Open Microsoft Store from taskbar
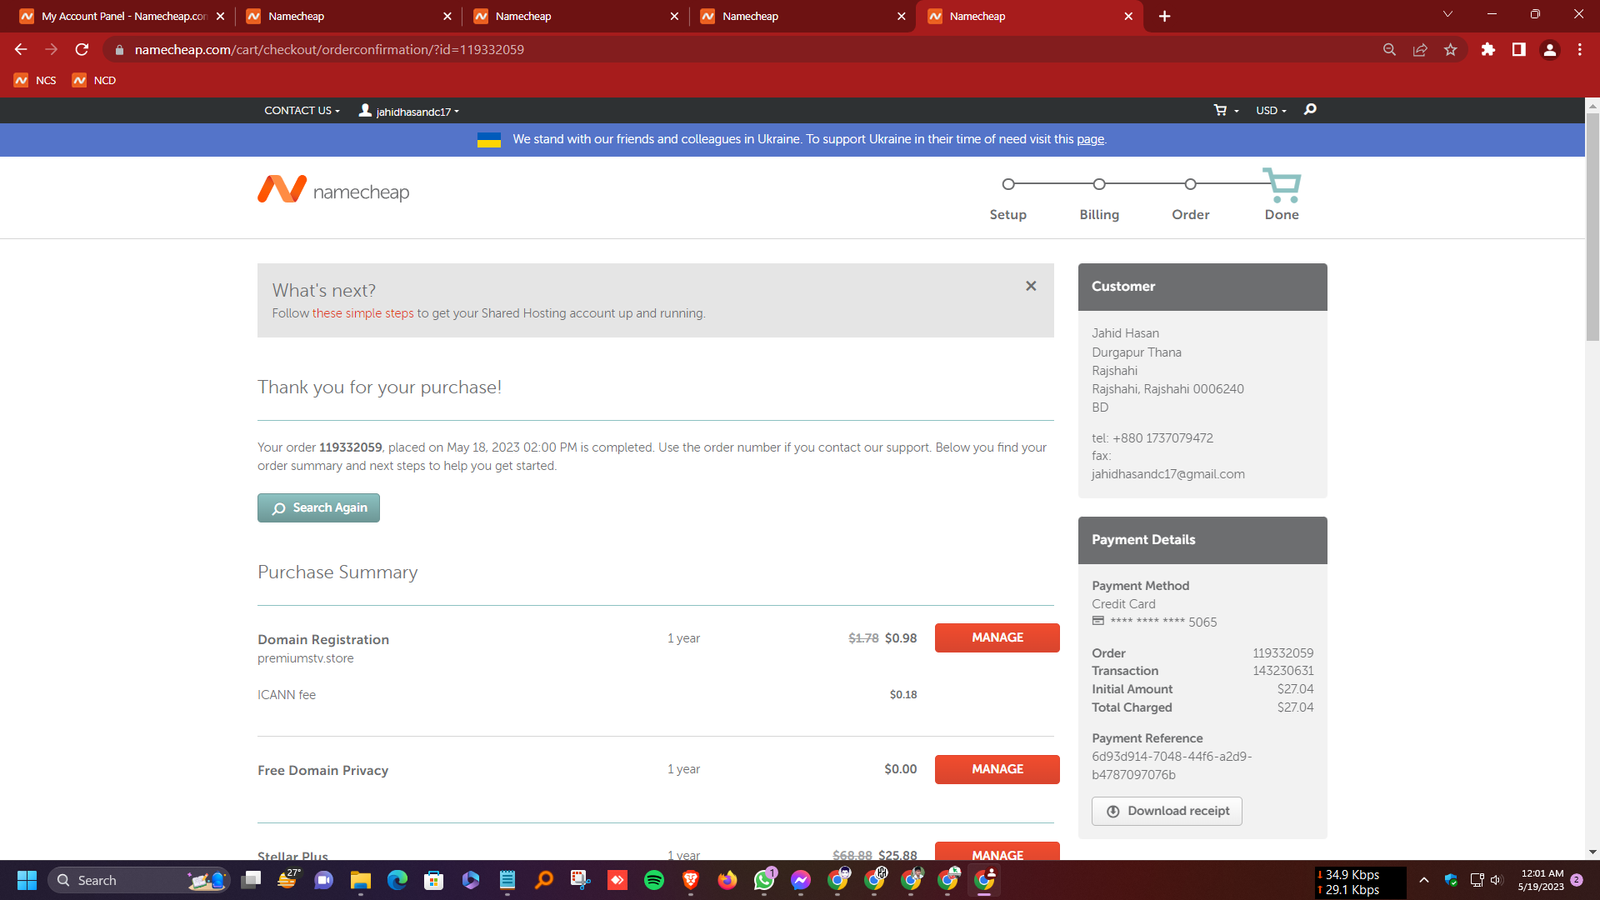Viewport: 1600px width, 900px height. coord(434,880)
